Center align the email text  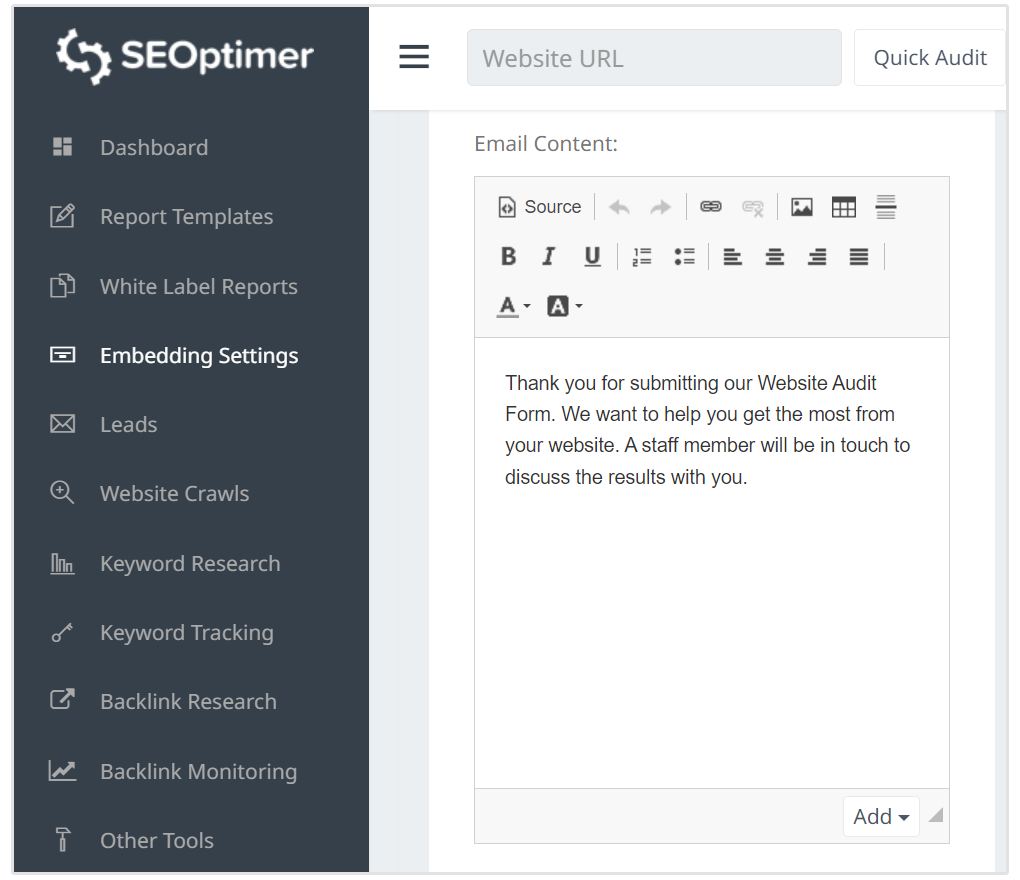point(775,257)
